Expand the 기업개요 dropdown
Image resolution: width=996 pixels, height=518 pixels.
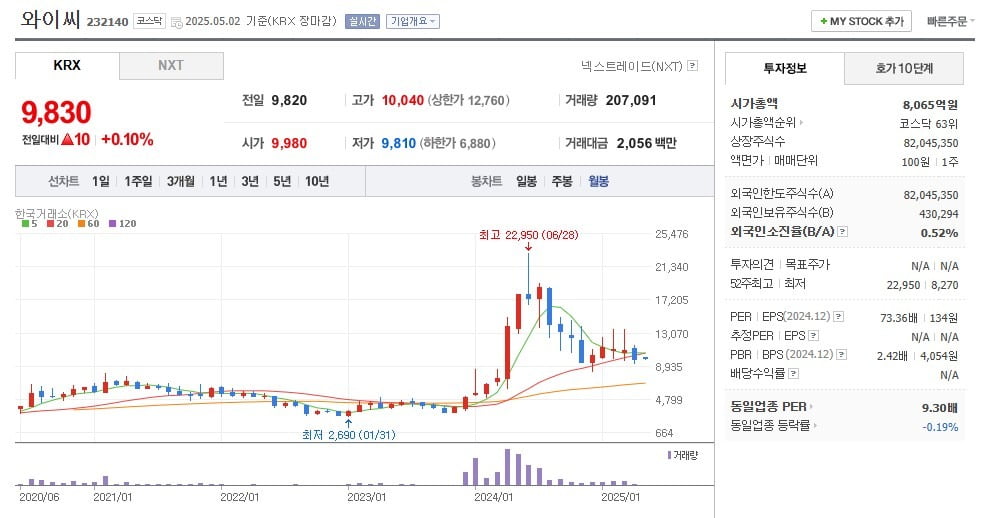(x=412, y=21)
